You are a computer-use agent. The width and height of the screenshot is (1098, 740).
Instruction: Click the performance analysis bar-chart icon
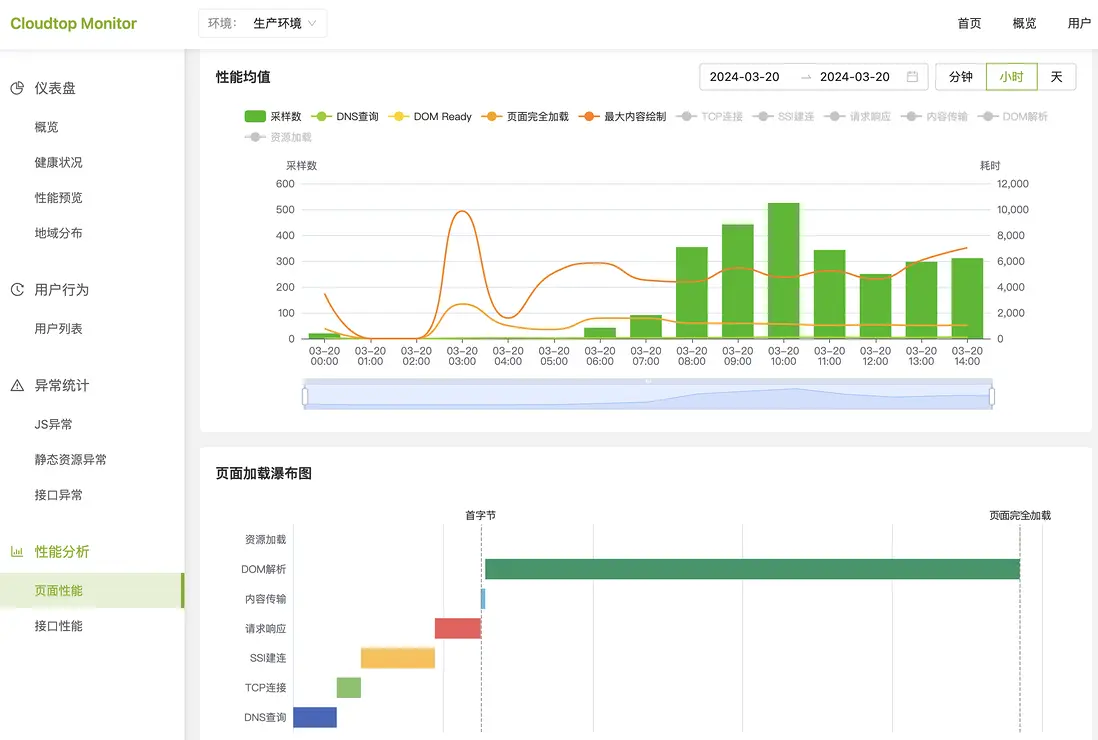[x=17, y=552]
